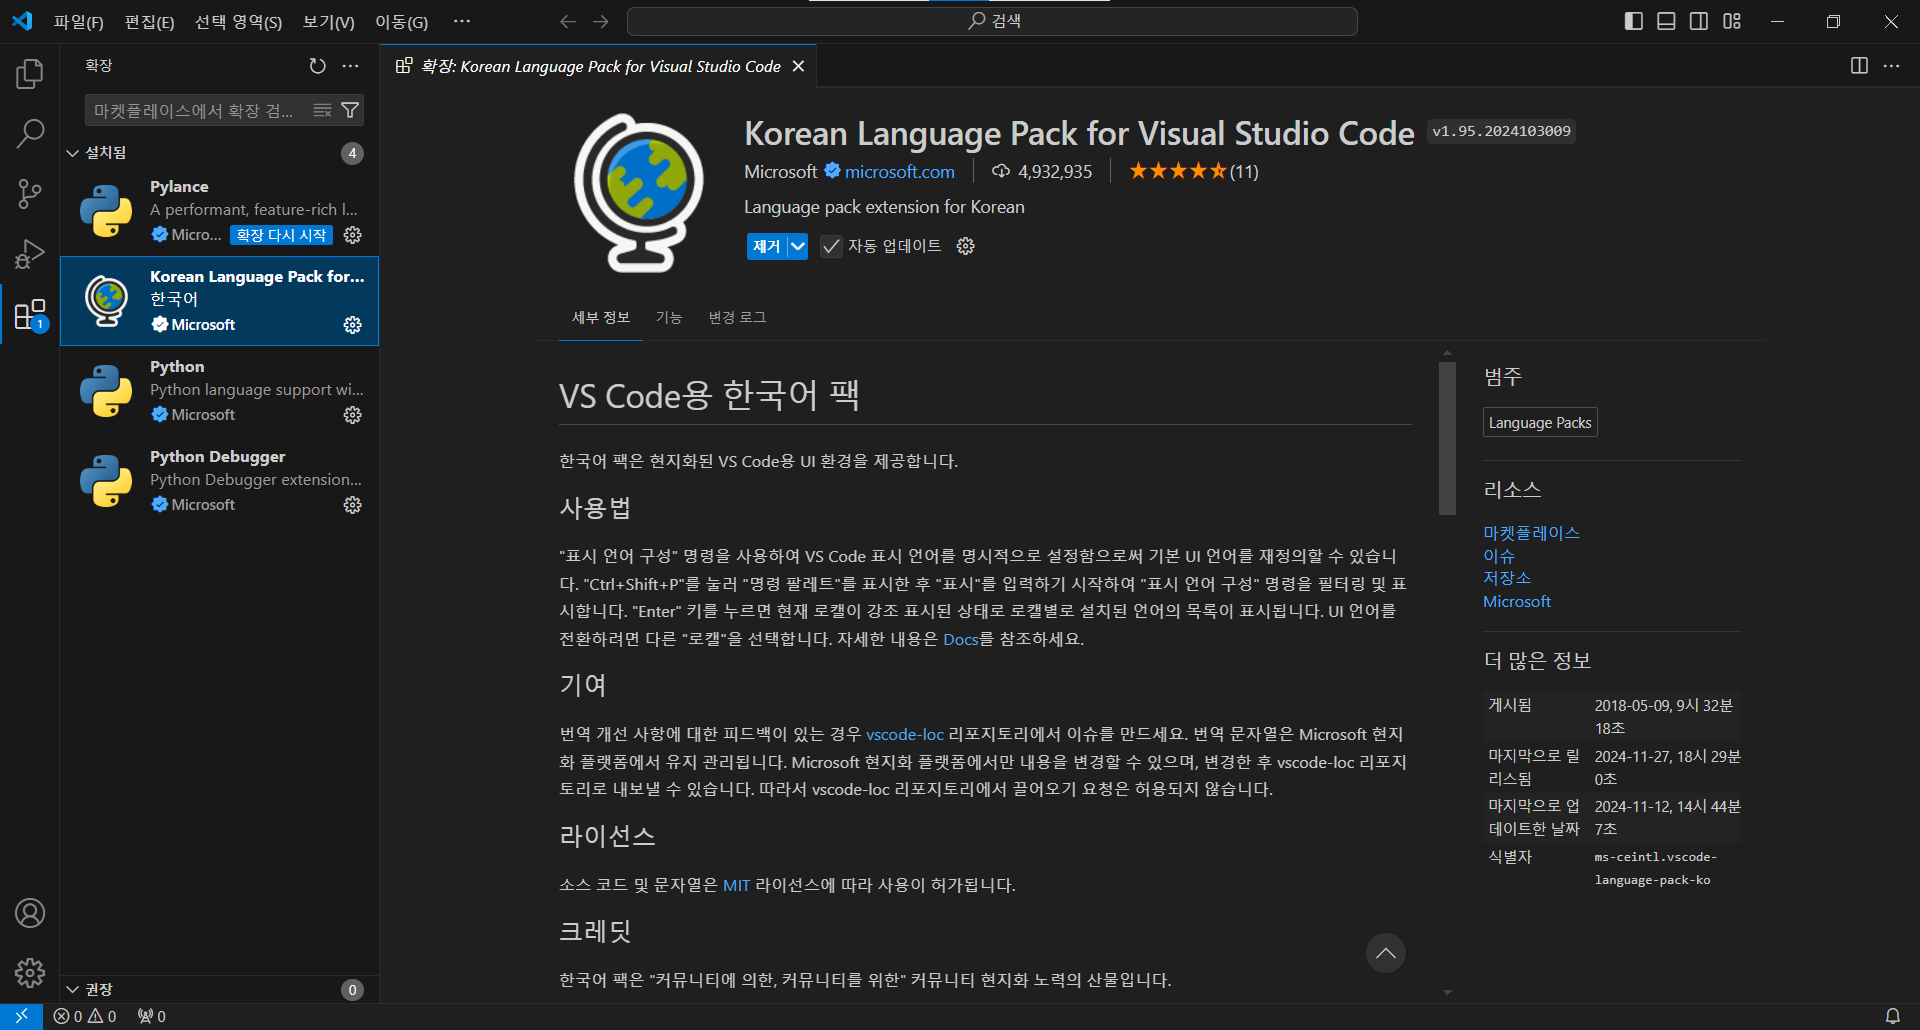Refresh the extensions list
Screen dimensions: 1920x1030
[x=317, y=66]
